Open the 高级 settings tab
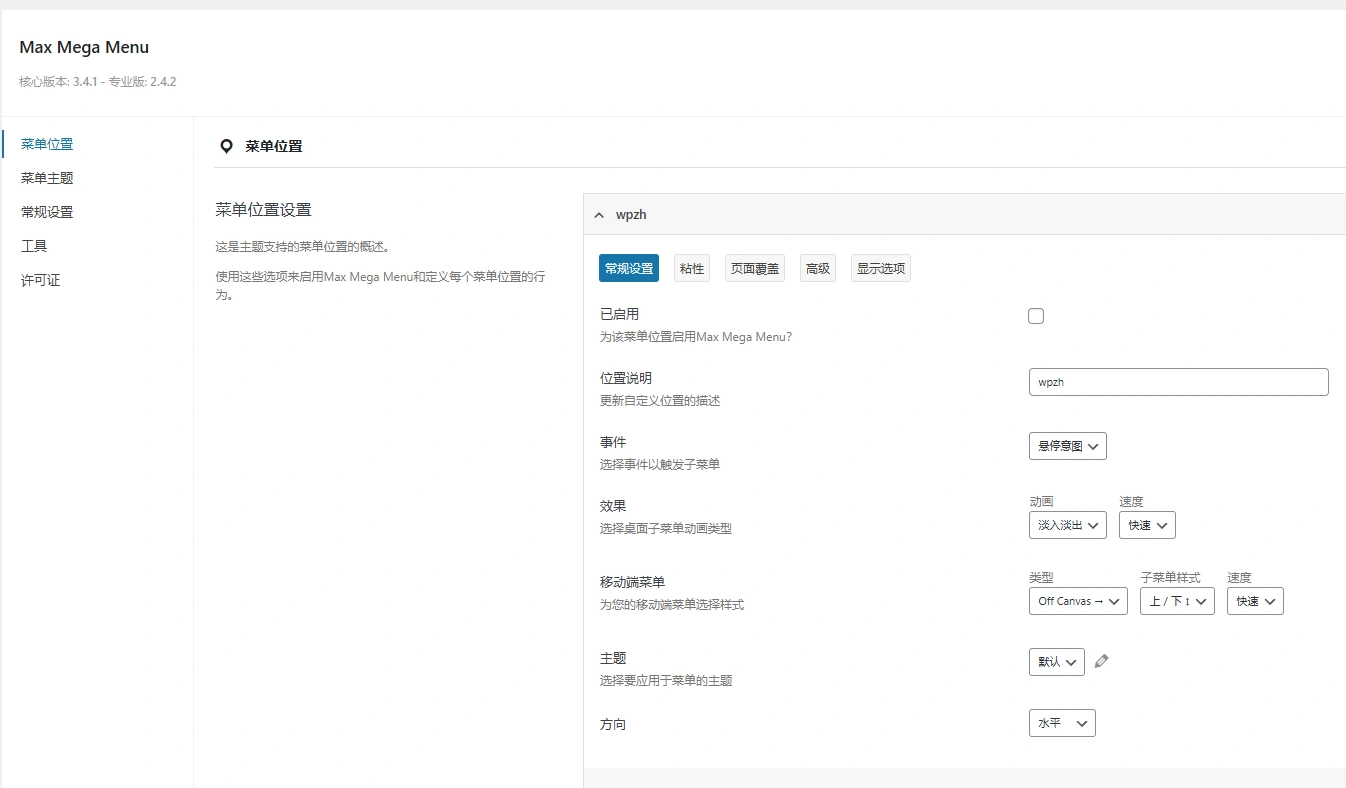 tap(817, 267)
